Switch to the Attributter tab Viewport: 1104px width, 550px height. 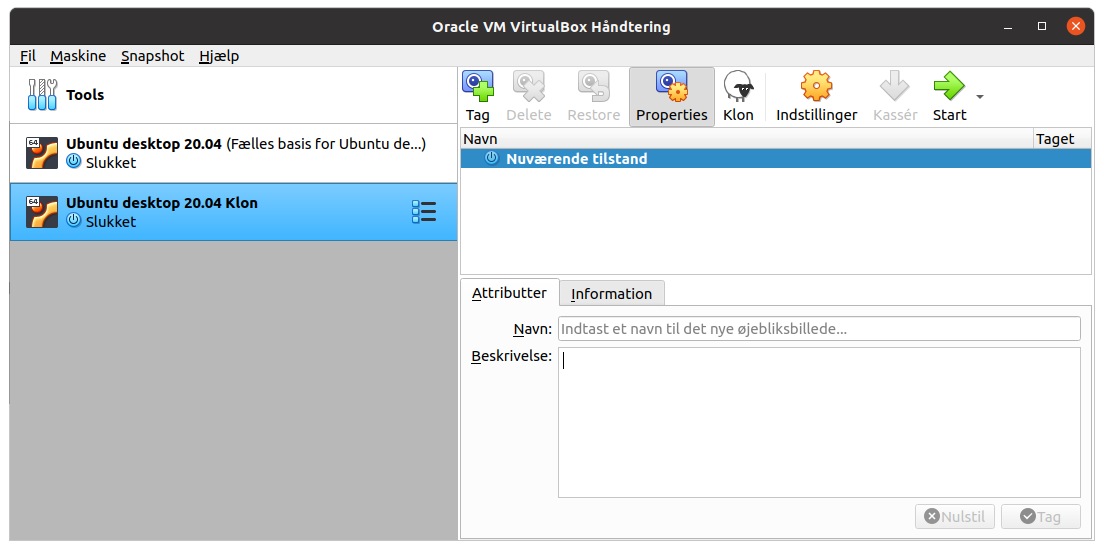click(510, 293)
